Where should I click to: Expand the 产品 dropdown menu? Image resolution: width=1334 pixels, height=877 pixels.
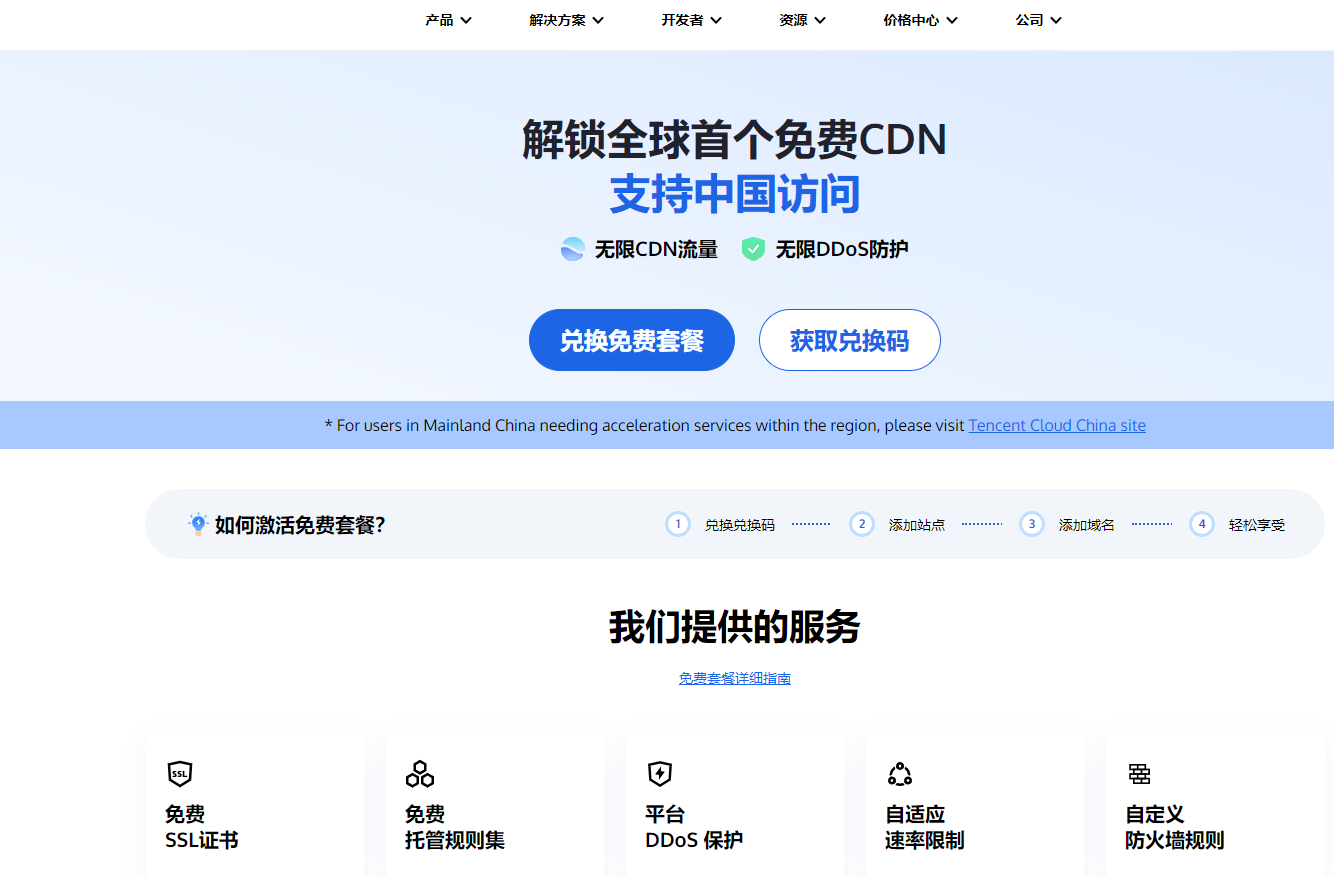click(448, 19)
